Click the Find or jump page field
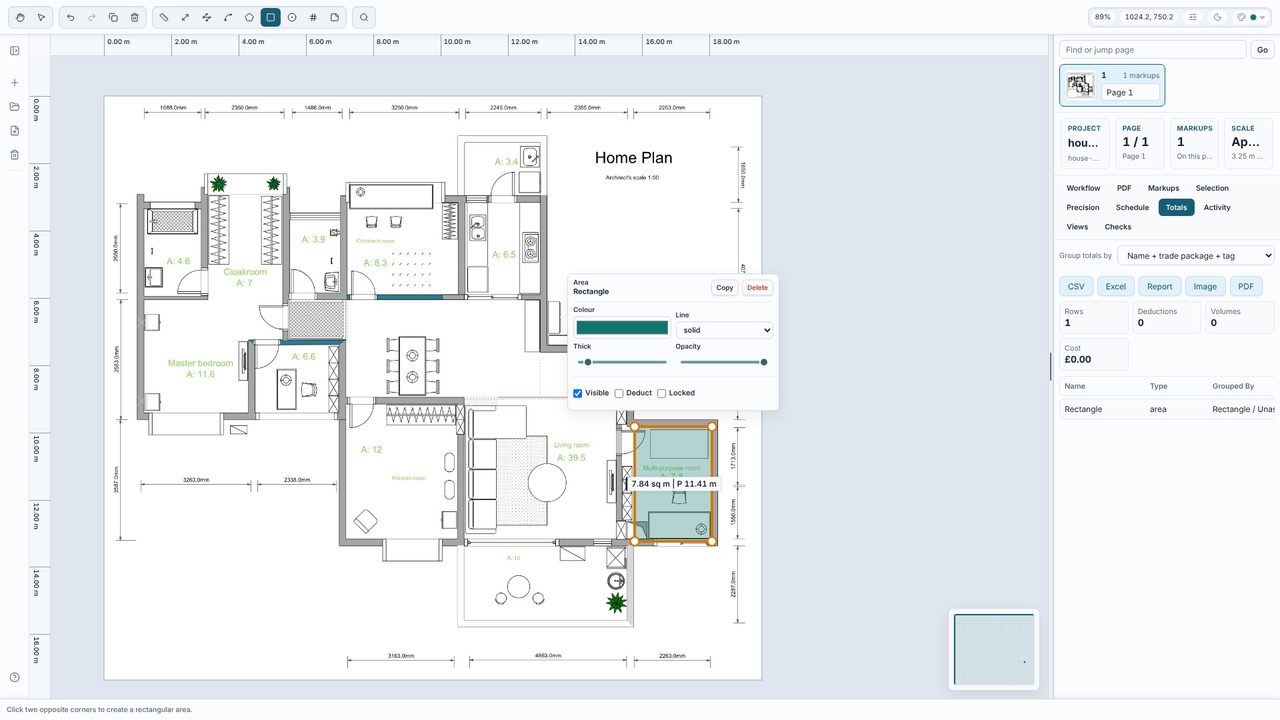This screenshot has height=720, width=1280. pyautogui.click(x=1153, y=50)
